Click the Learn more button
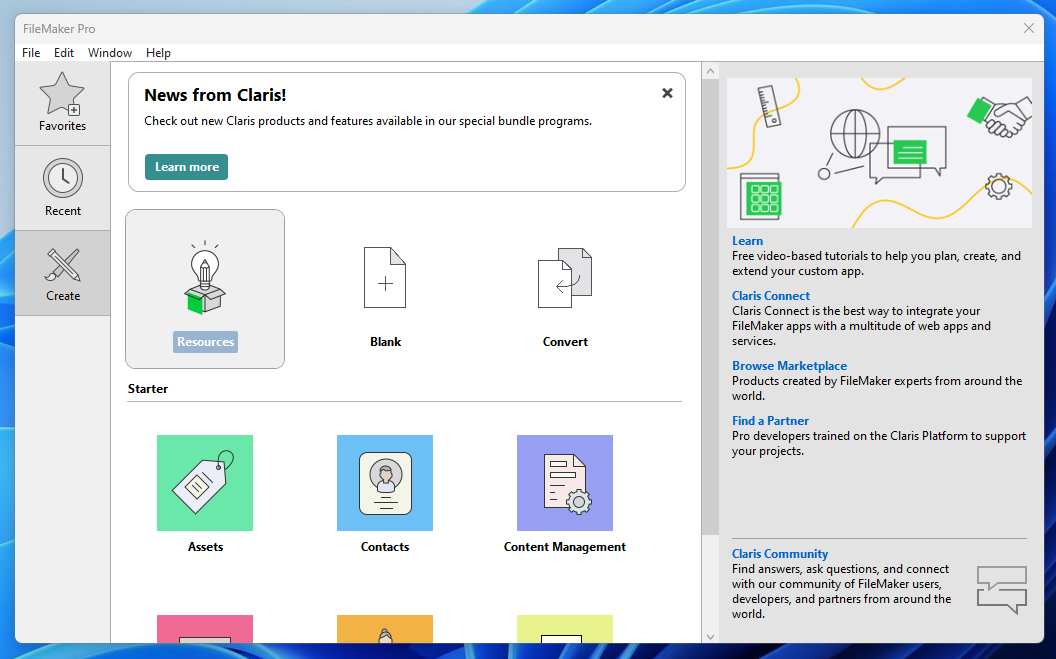 point(187,167)
